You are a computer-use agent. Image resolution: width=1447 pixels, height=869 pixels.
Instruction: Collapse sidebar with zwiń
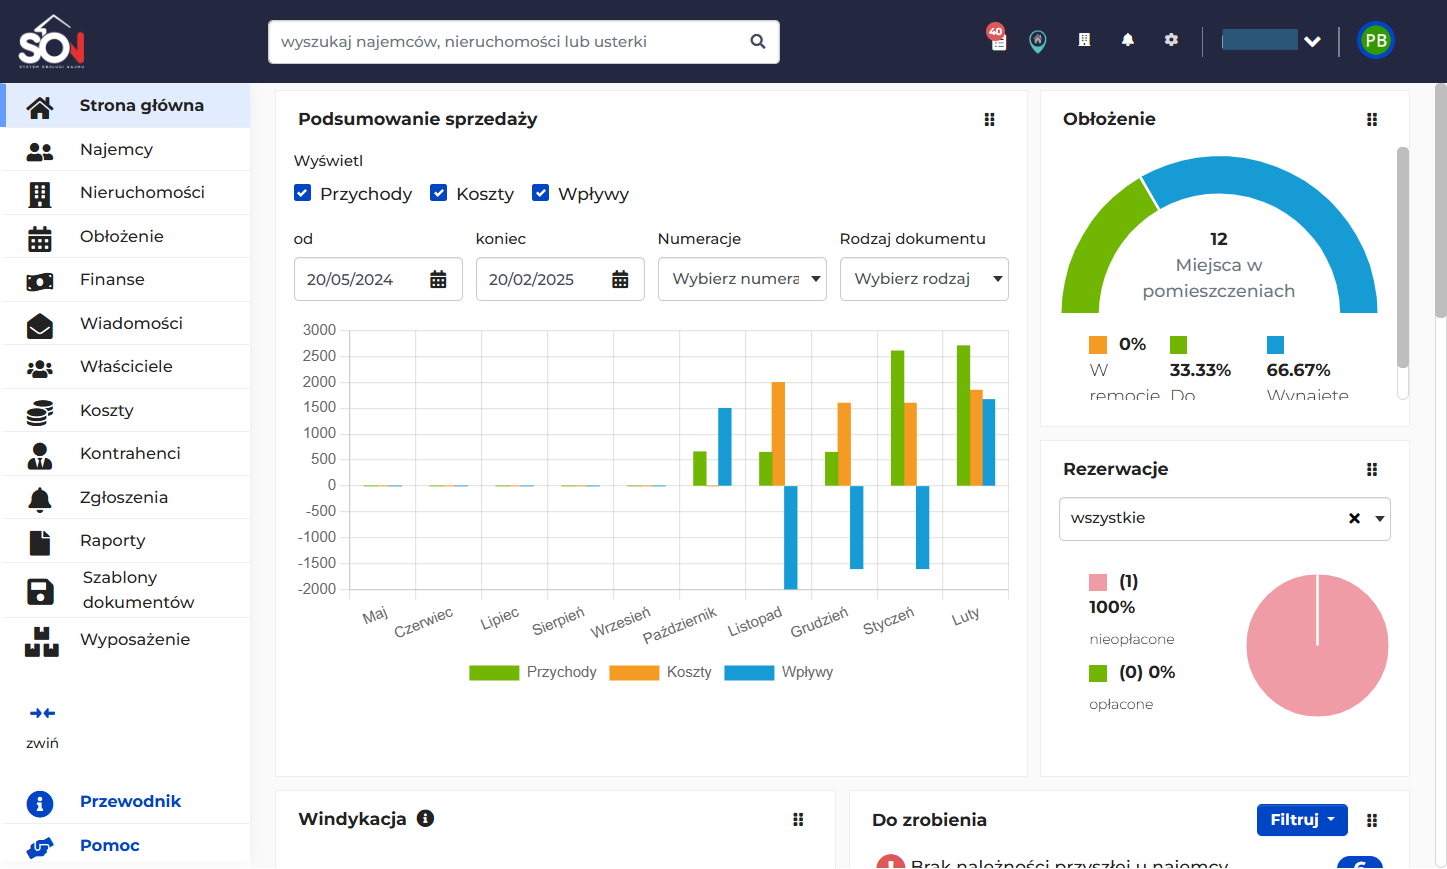click(42, 727)
